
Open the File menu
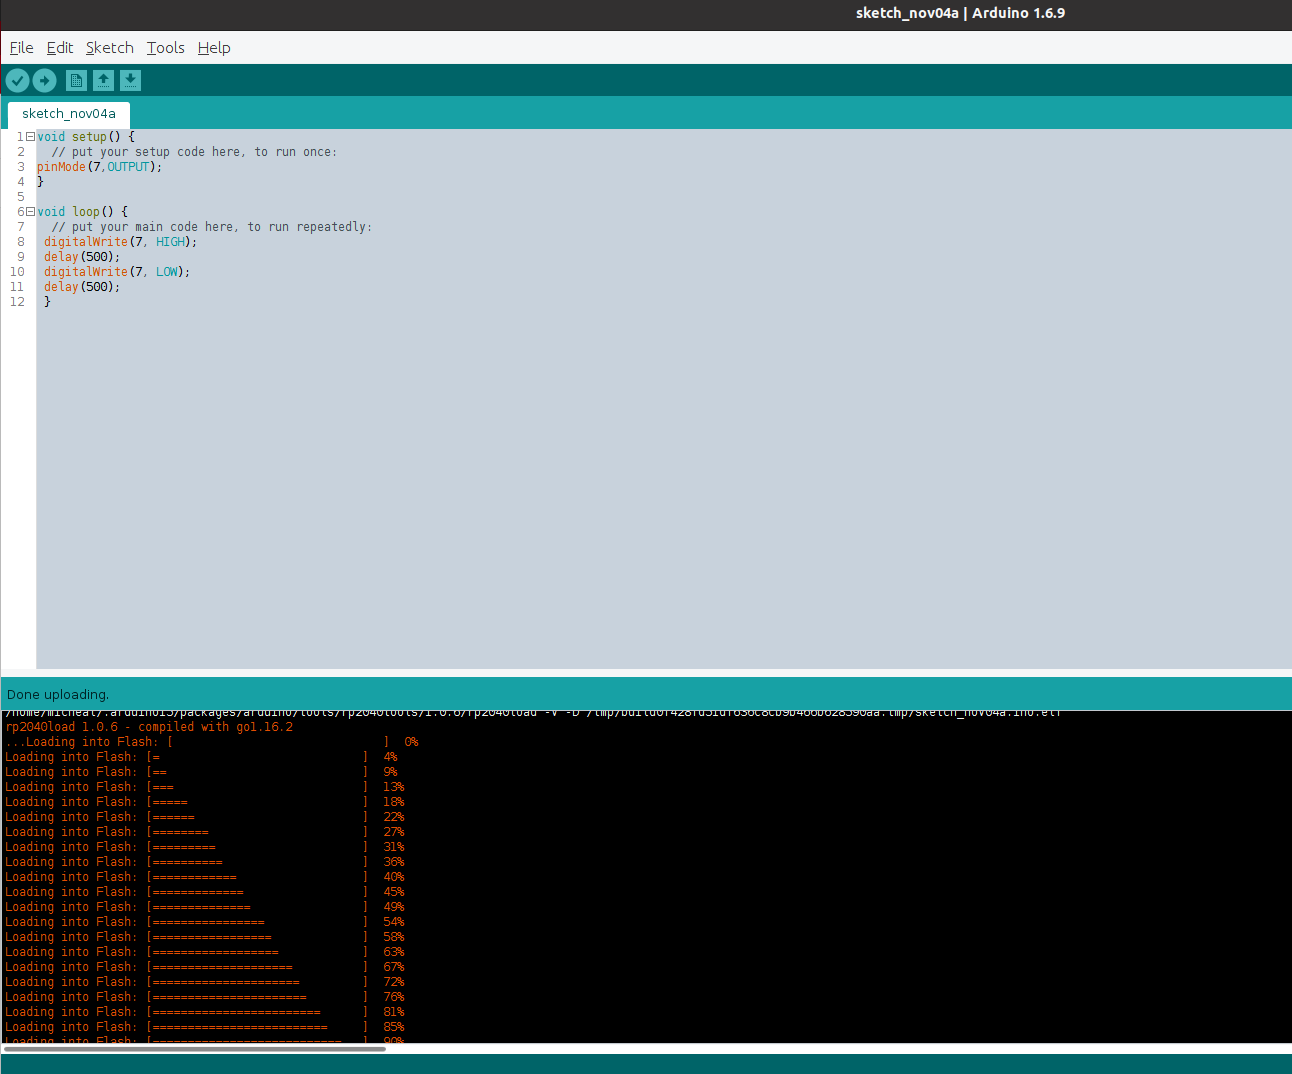point(20,47)
